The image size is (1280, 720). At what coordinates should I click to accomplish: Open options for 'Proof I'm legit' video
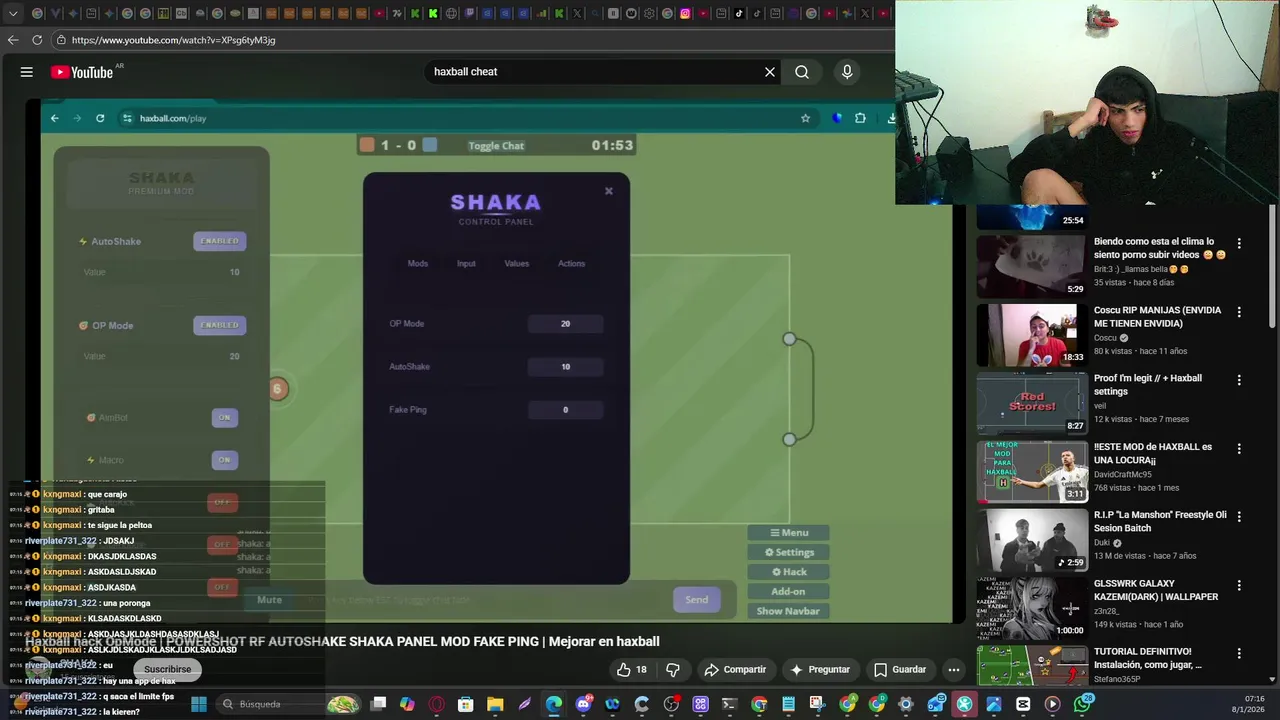(x=1239, y=380)
